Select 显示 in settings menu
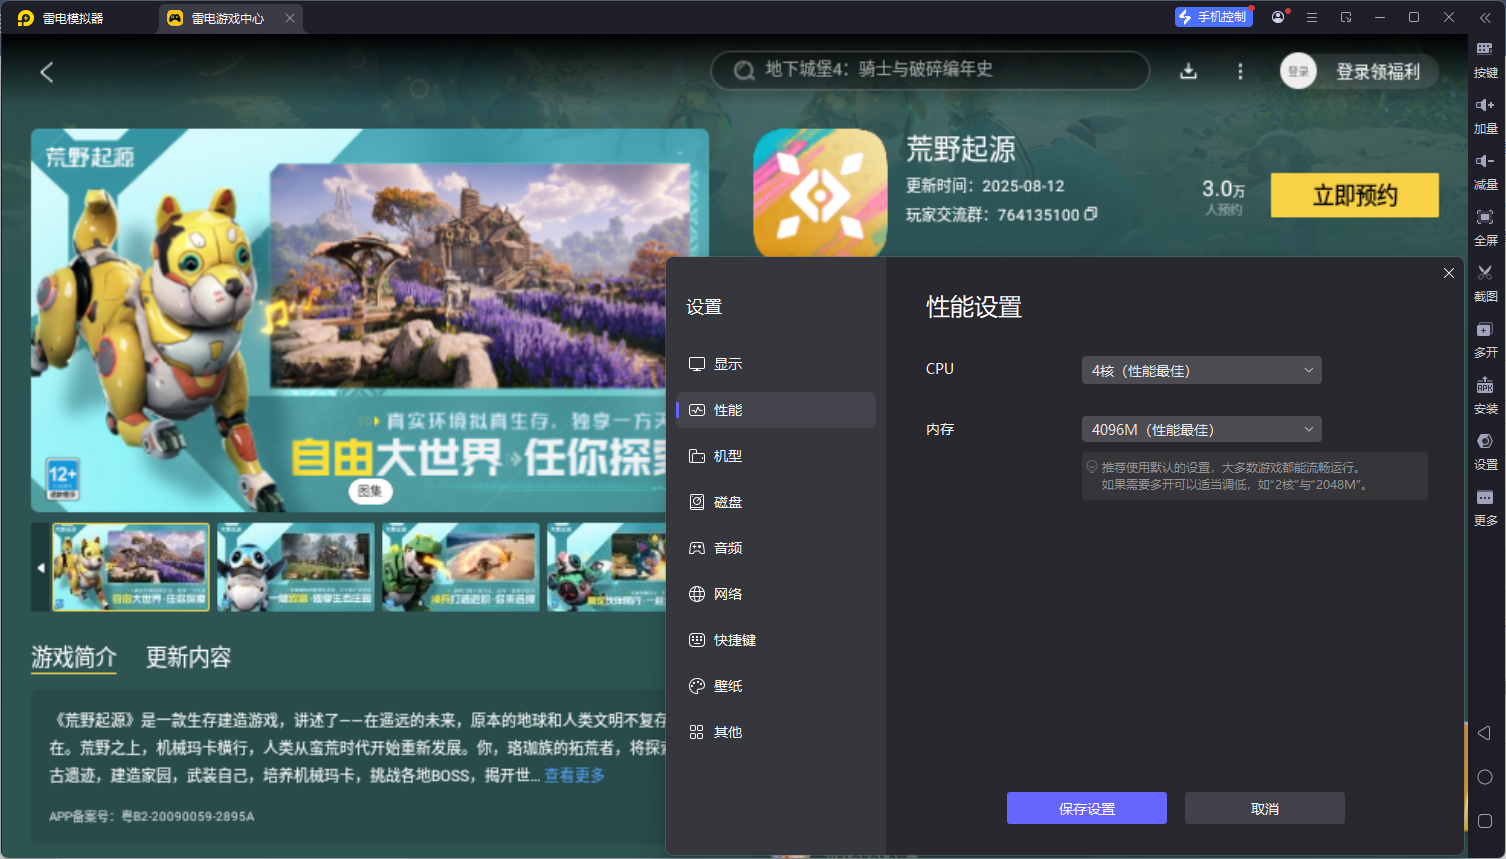 tap(776, 364)
